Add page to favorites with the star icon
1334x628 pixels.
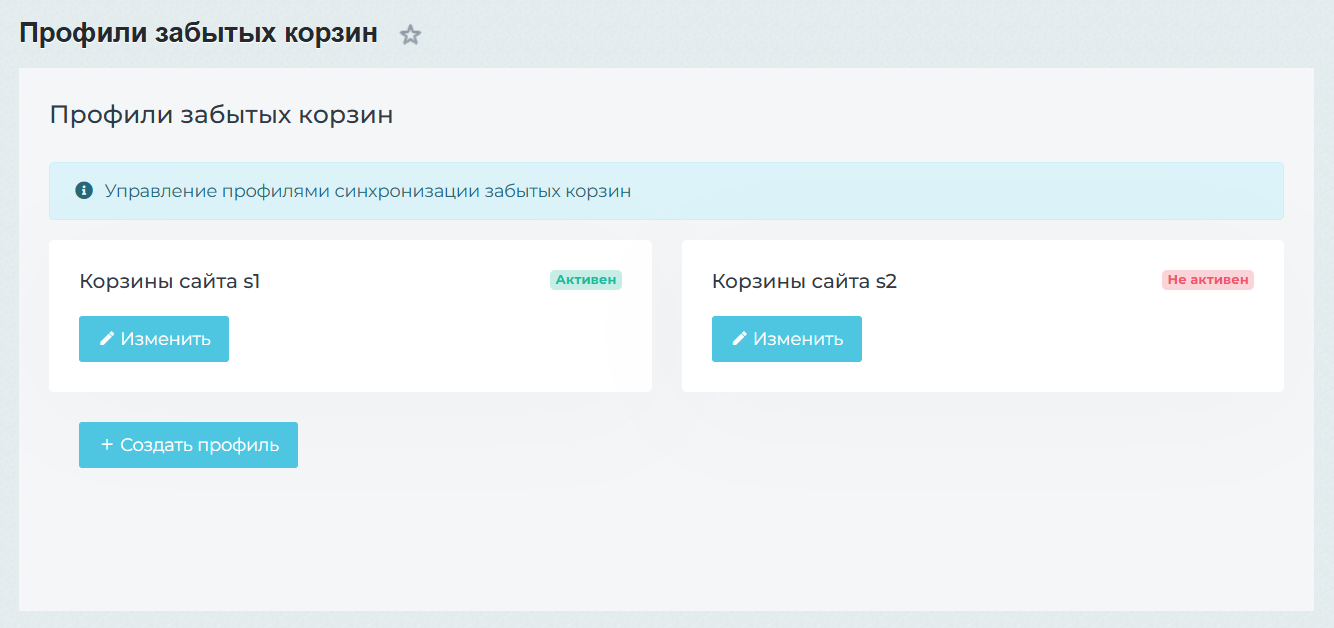tap(410, 35)
